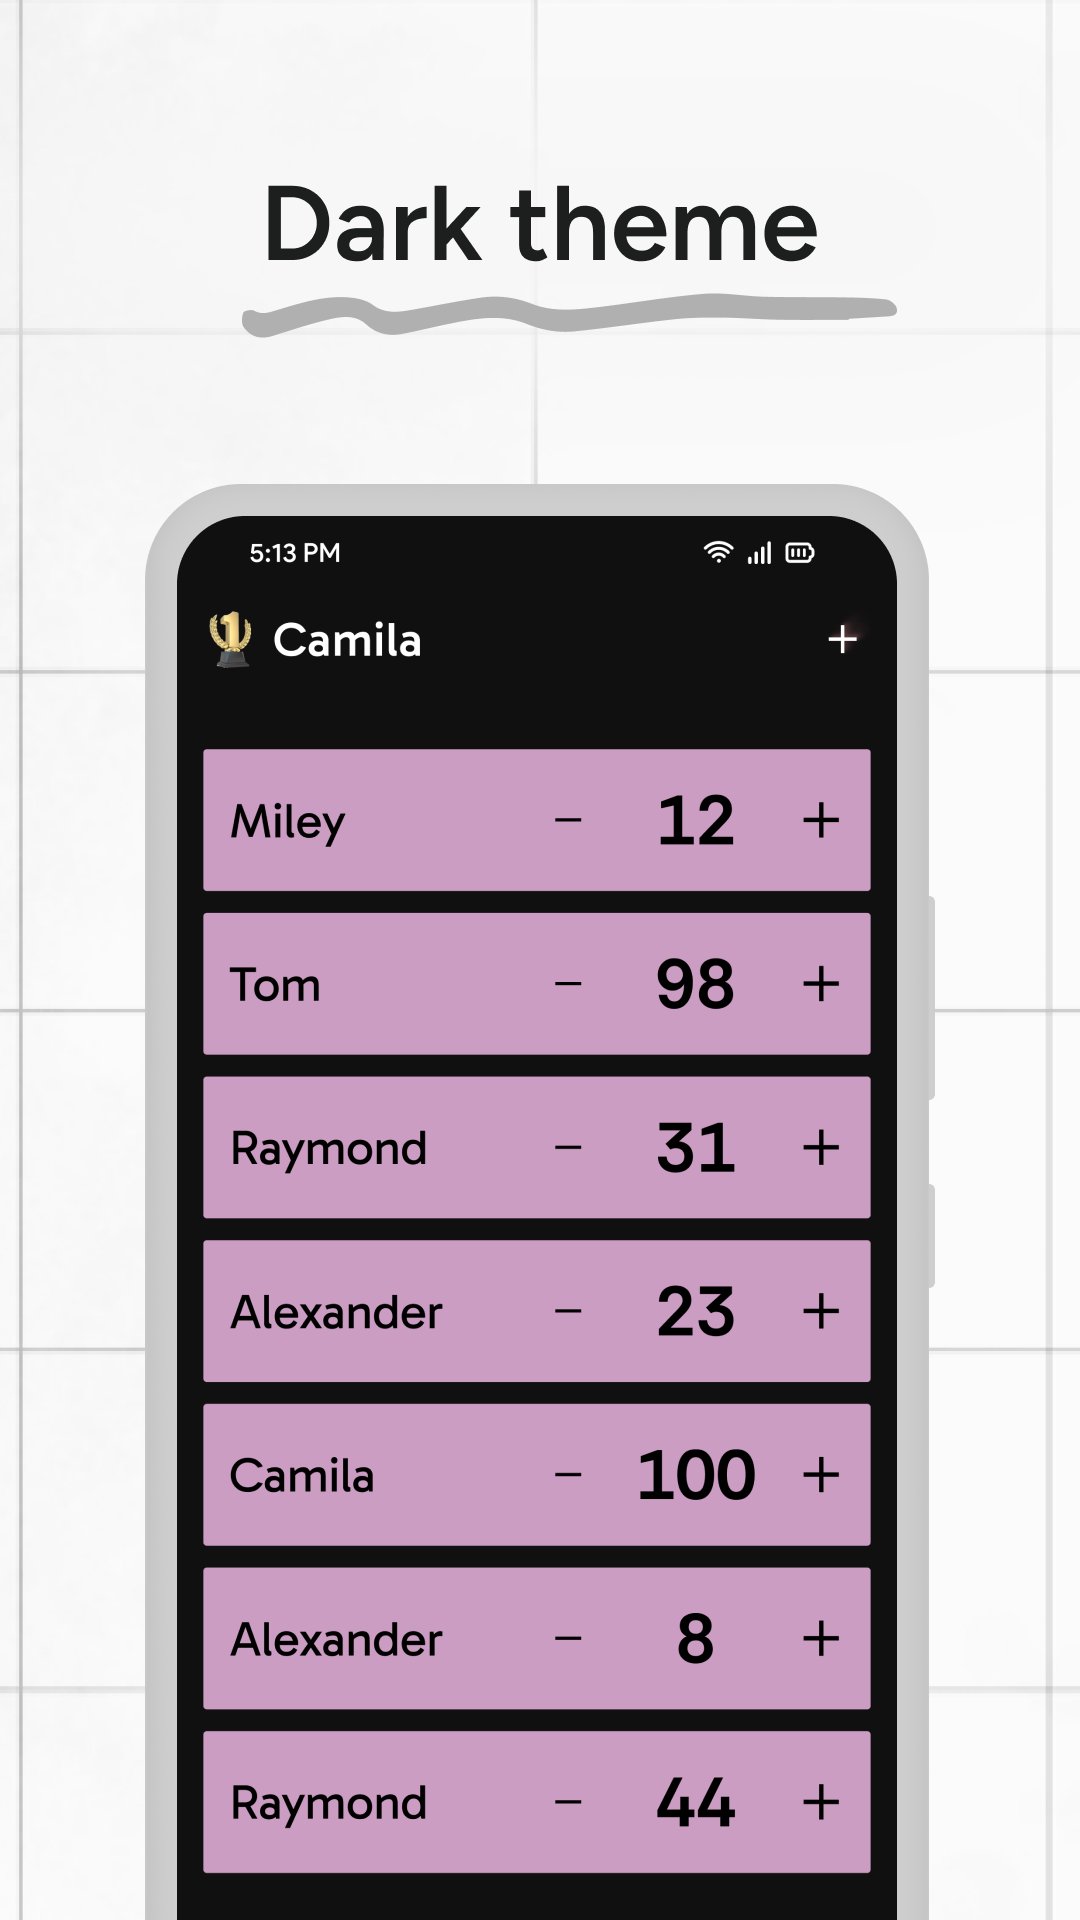Tap the score number 98 for Tom
The width and height of the screenshot is (1080, 1920).
tap(695, 984)
